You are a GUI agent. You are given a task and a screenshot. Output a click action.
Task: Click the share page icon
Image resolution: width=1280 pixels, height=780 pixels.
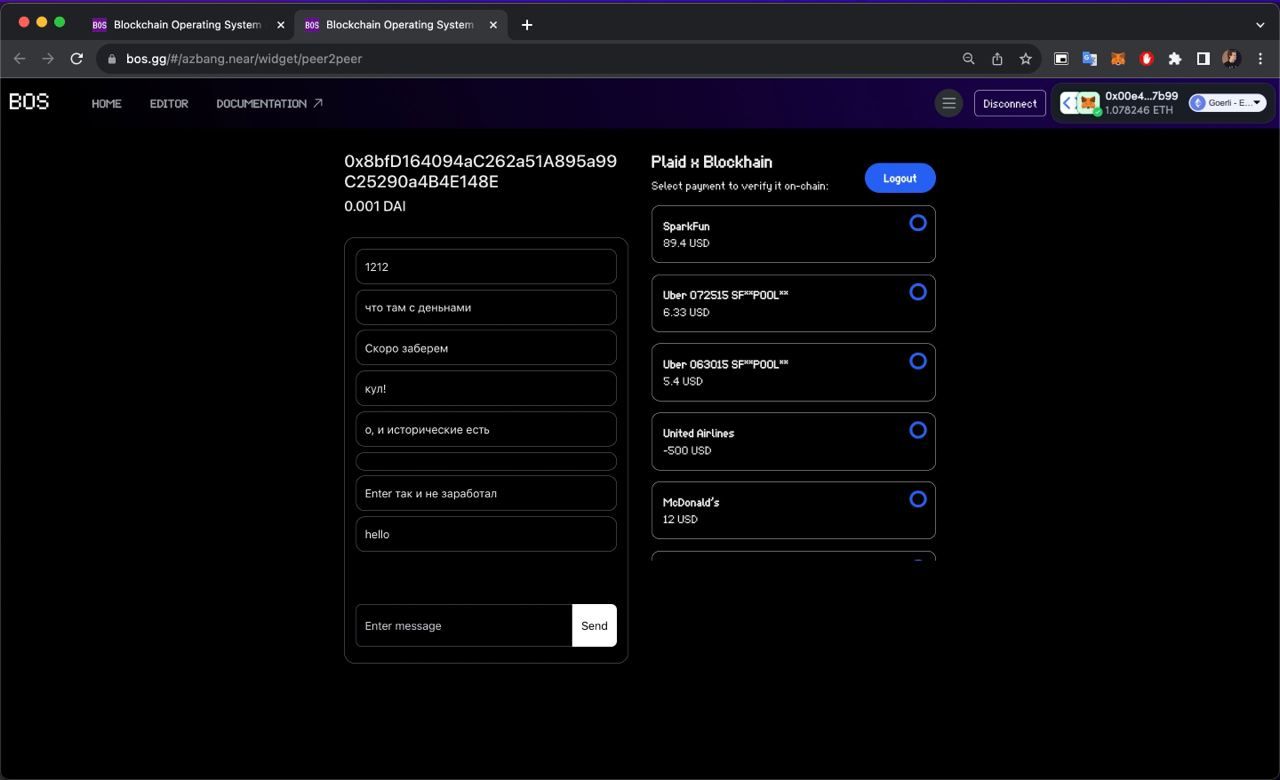pyautogui.click(x=997, y=59)
